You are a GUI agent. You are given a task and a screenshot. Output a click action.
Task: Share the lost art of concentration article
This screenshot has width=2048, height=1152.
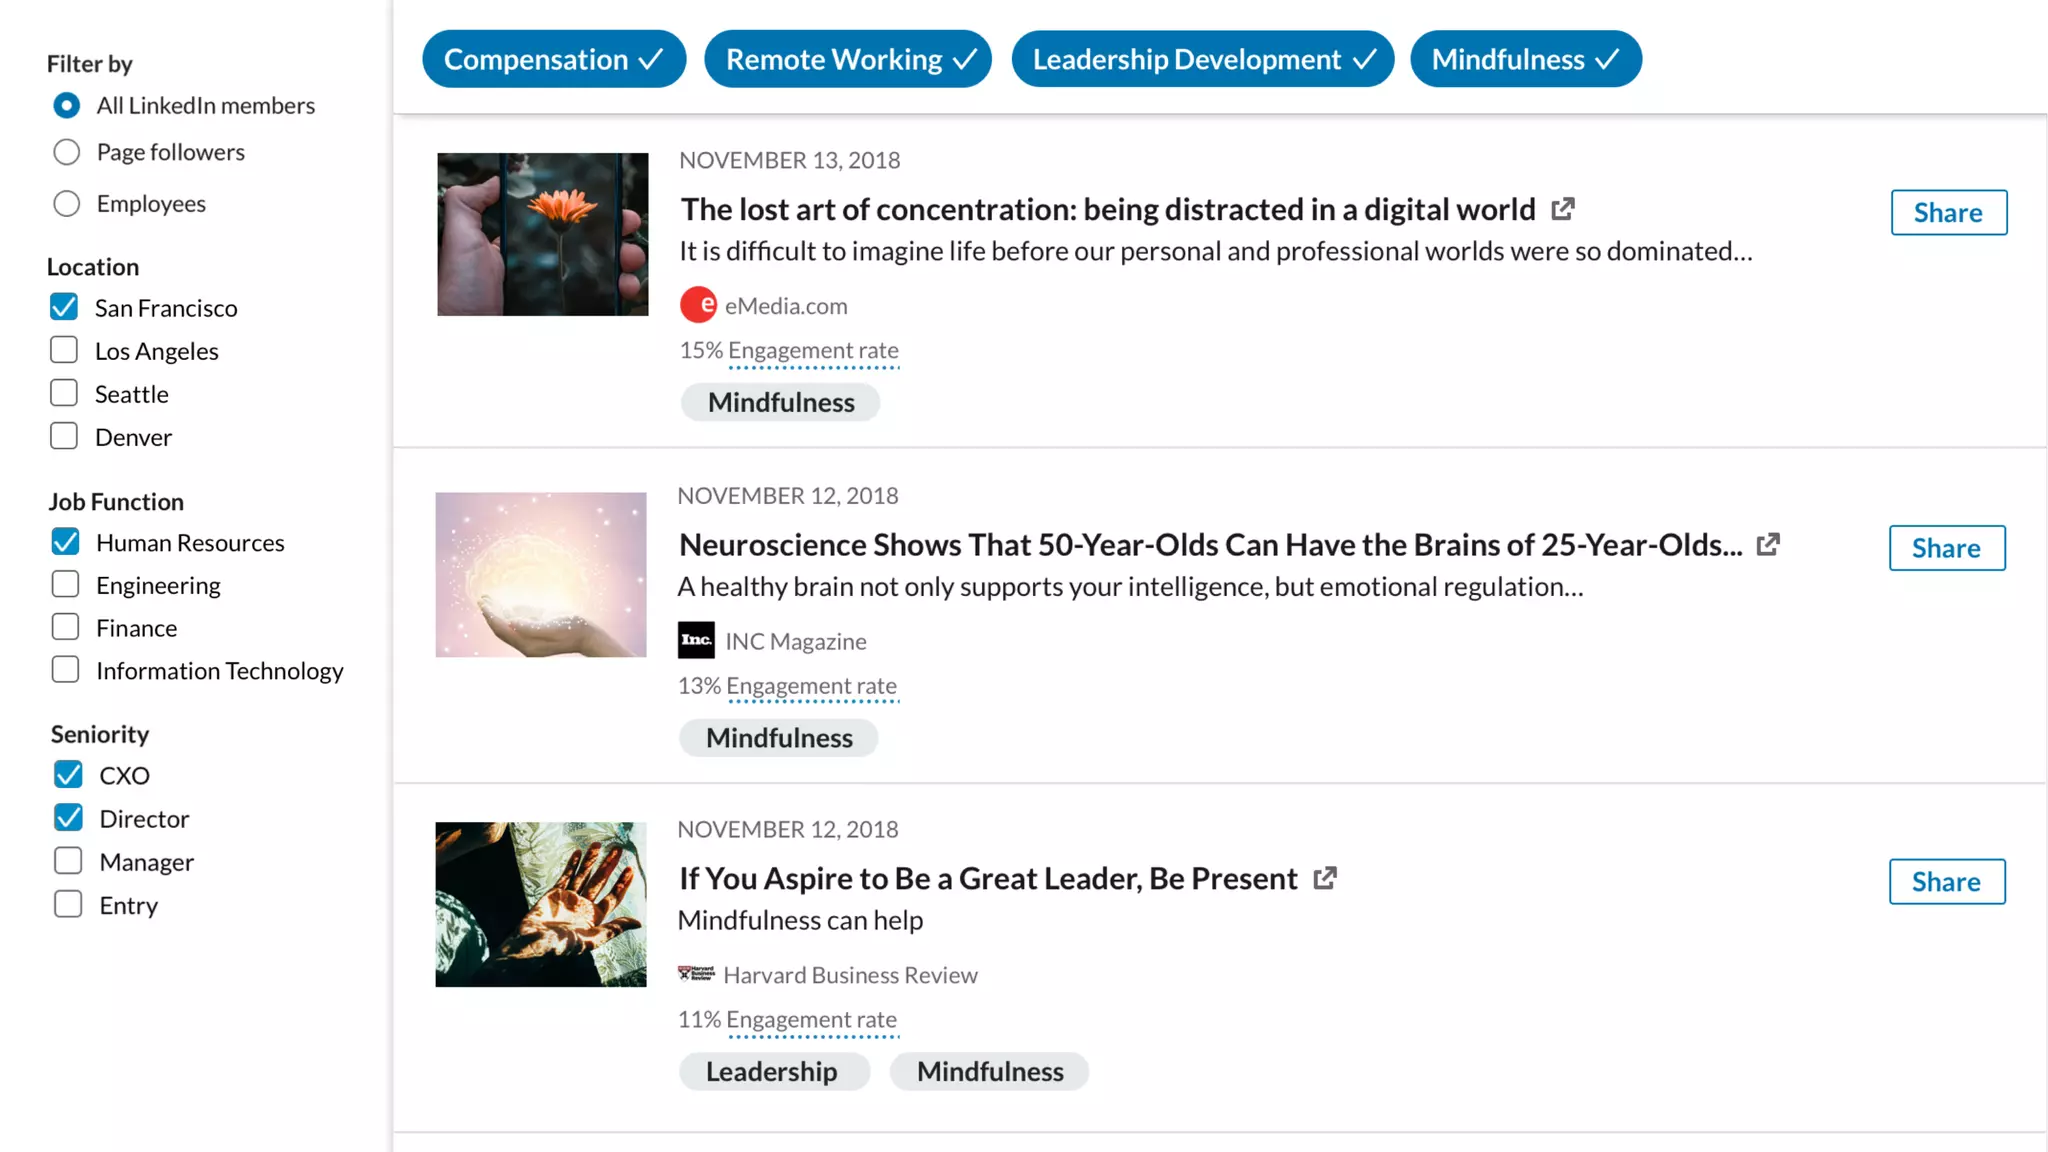point(1948,212)
